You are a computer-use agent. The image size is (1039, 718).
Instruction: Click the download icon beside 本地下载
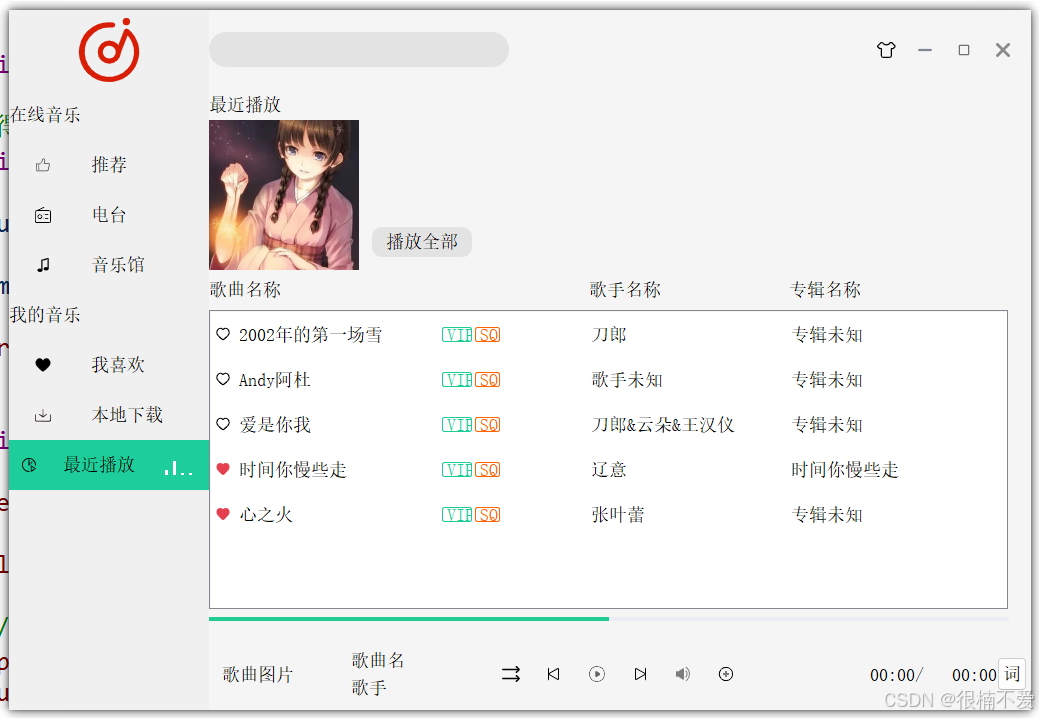click(43, 415)
